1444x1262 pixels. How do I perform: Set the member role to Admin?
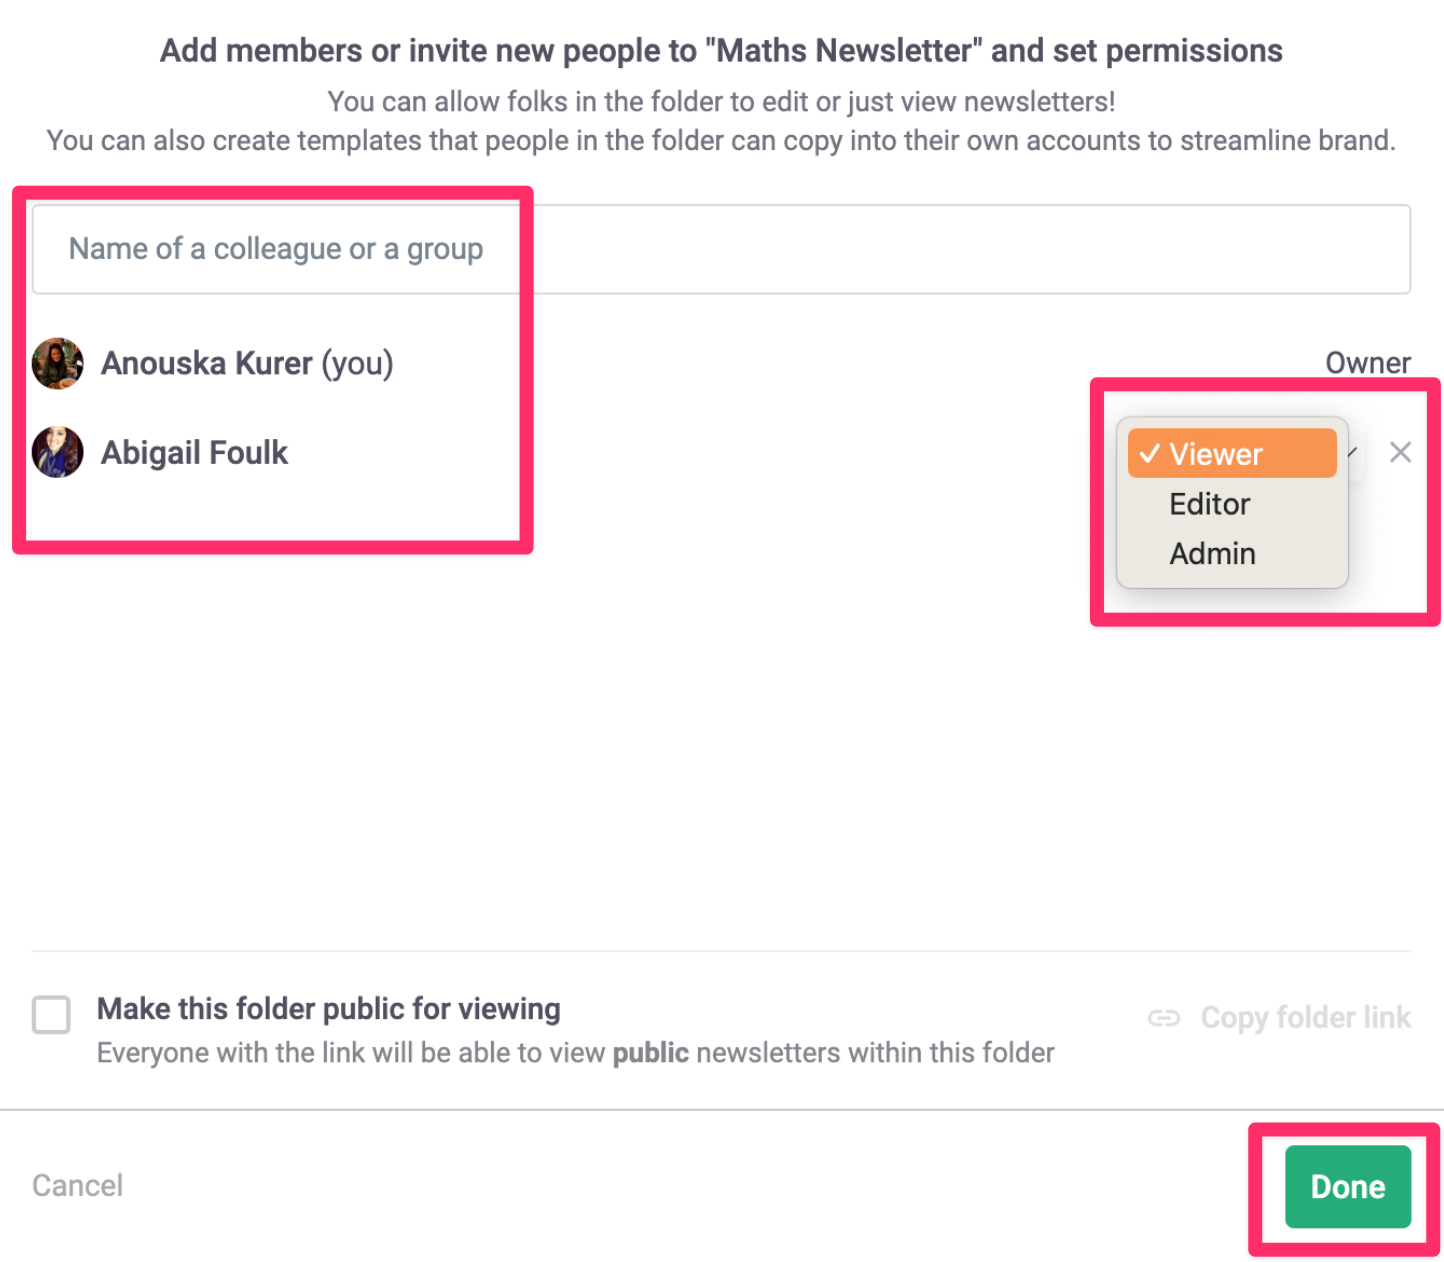pos(1212,554)
